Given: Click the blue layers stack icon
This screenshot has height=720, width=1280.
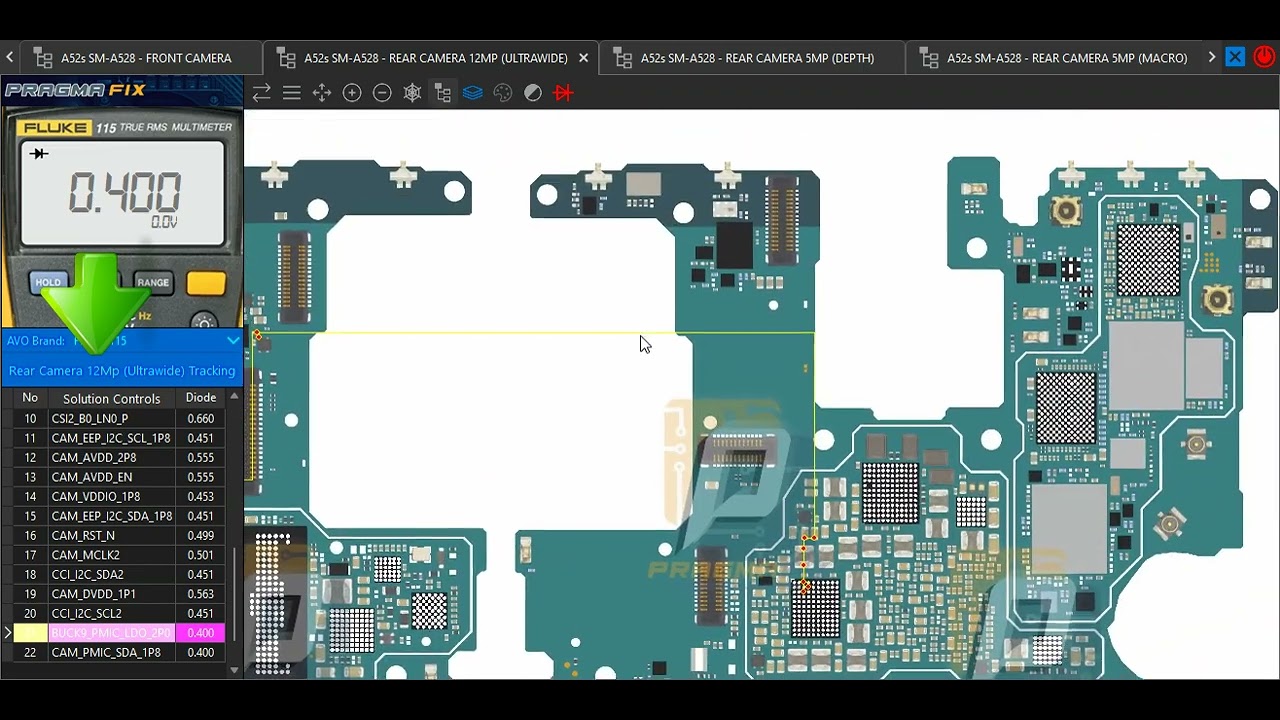Looking at the screenshot, I should pos(473,93).
